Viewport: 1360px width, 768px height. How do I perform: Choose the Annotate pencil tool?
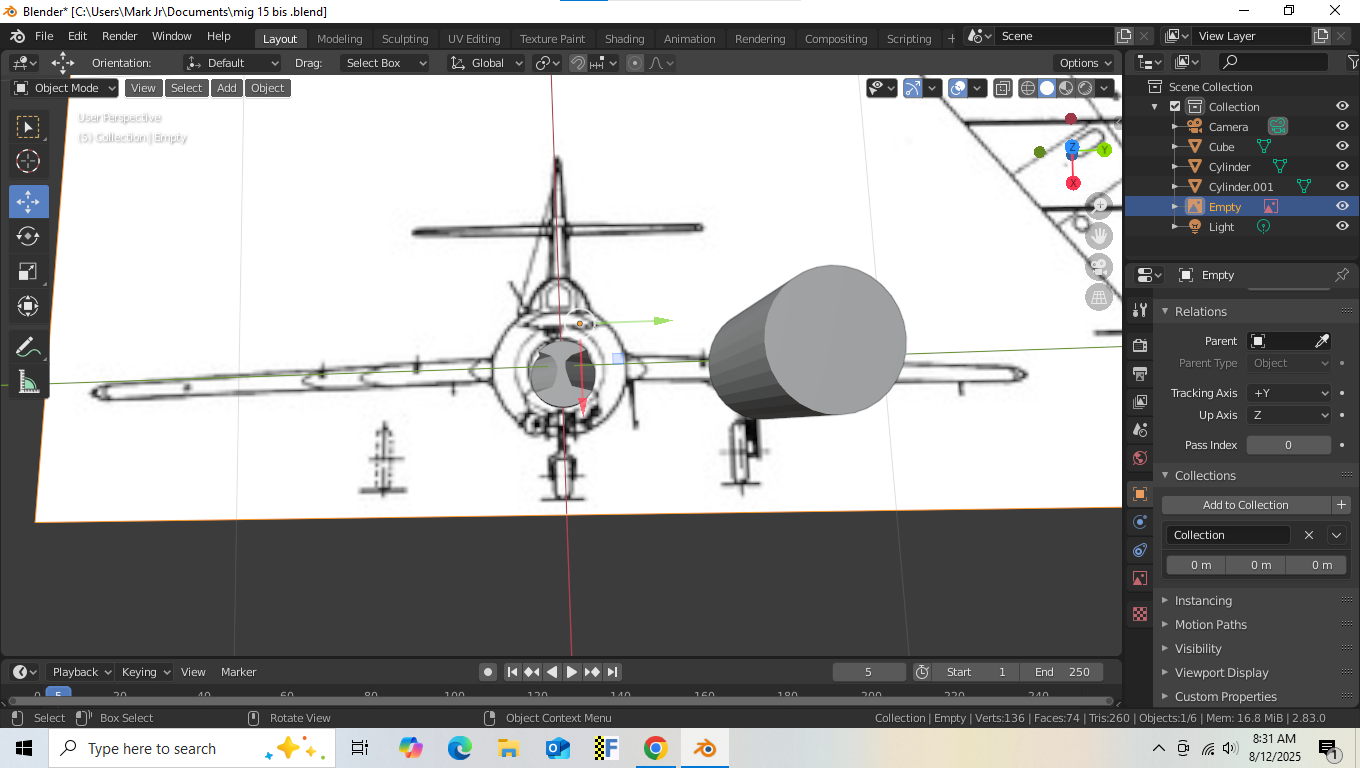(28, 348)
